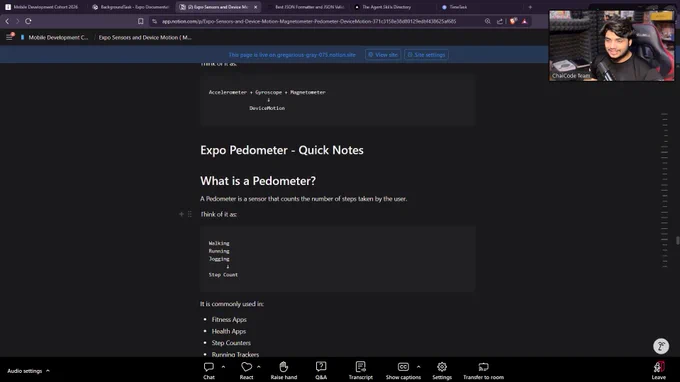Open a new browser tab

coord(530,7)
